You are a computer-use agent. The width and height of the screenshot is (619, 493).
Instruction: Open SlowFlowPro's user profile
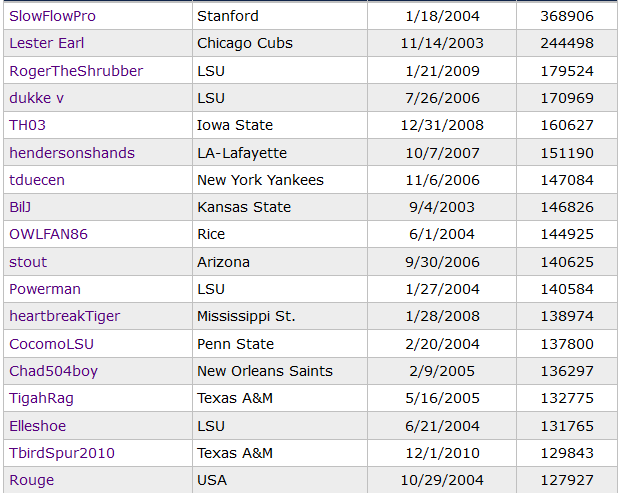pos(53,16)
